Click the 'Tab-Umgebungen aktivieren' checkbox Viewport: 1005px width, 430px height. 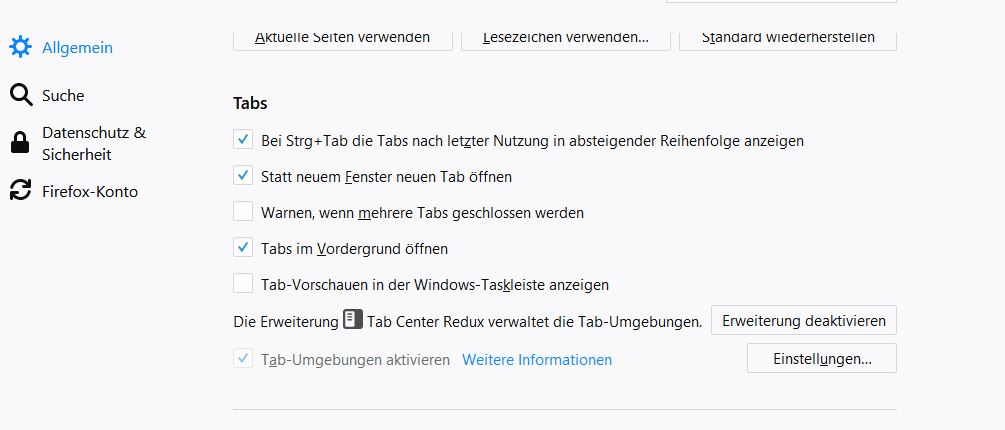click(x=243, y=359)
